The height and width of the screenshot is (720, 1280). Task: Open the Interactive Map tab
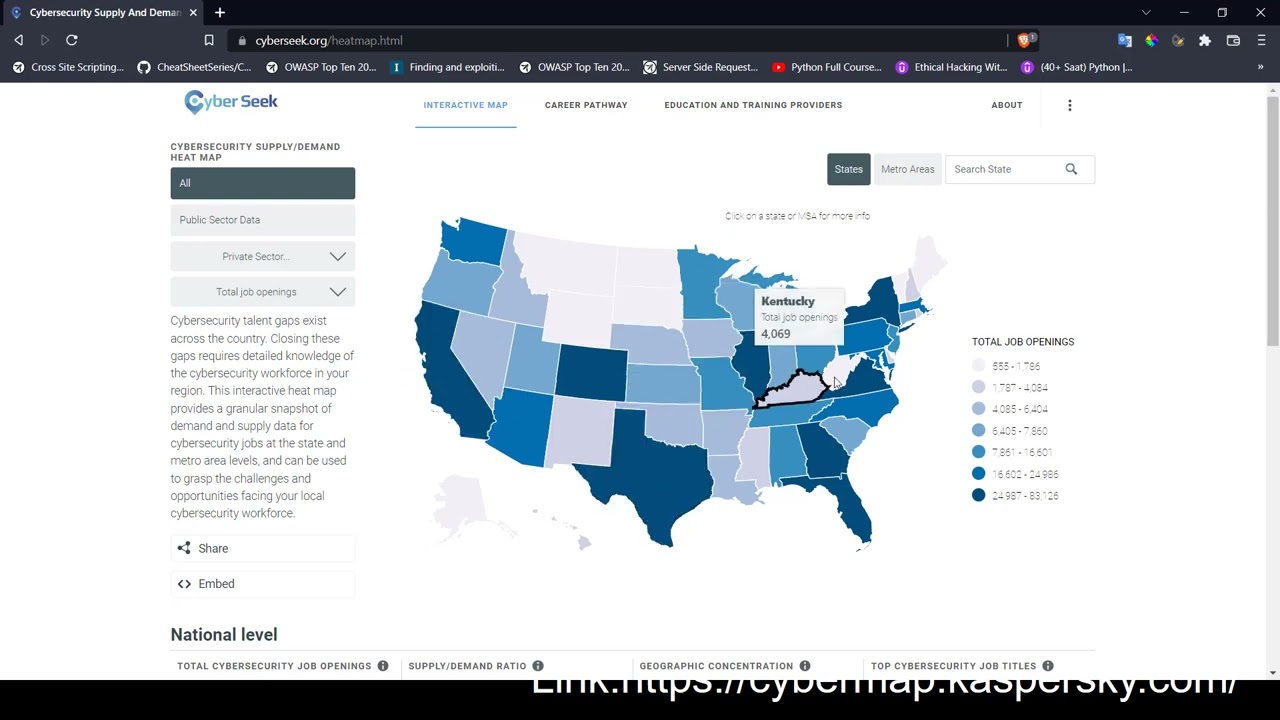coord(465,105)
